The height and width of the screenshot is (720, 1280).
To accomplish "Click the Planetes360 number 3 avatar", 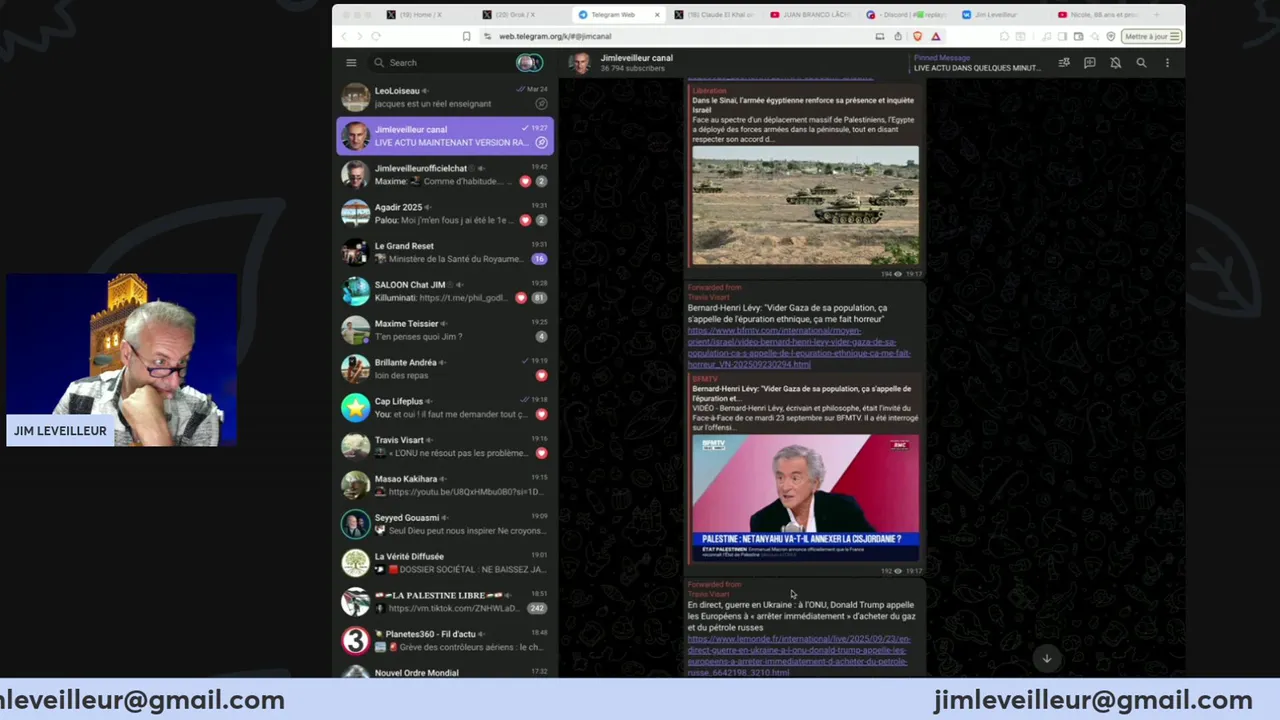I will pyautogui.click(x=355, y=640).
